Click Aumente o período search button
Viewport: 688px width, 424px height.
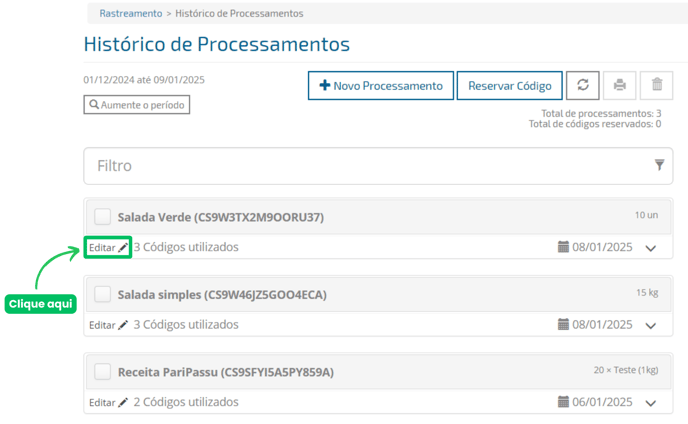pyautogui.click(x=136, y=104)
